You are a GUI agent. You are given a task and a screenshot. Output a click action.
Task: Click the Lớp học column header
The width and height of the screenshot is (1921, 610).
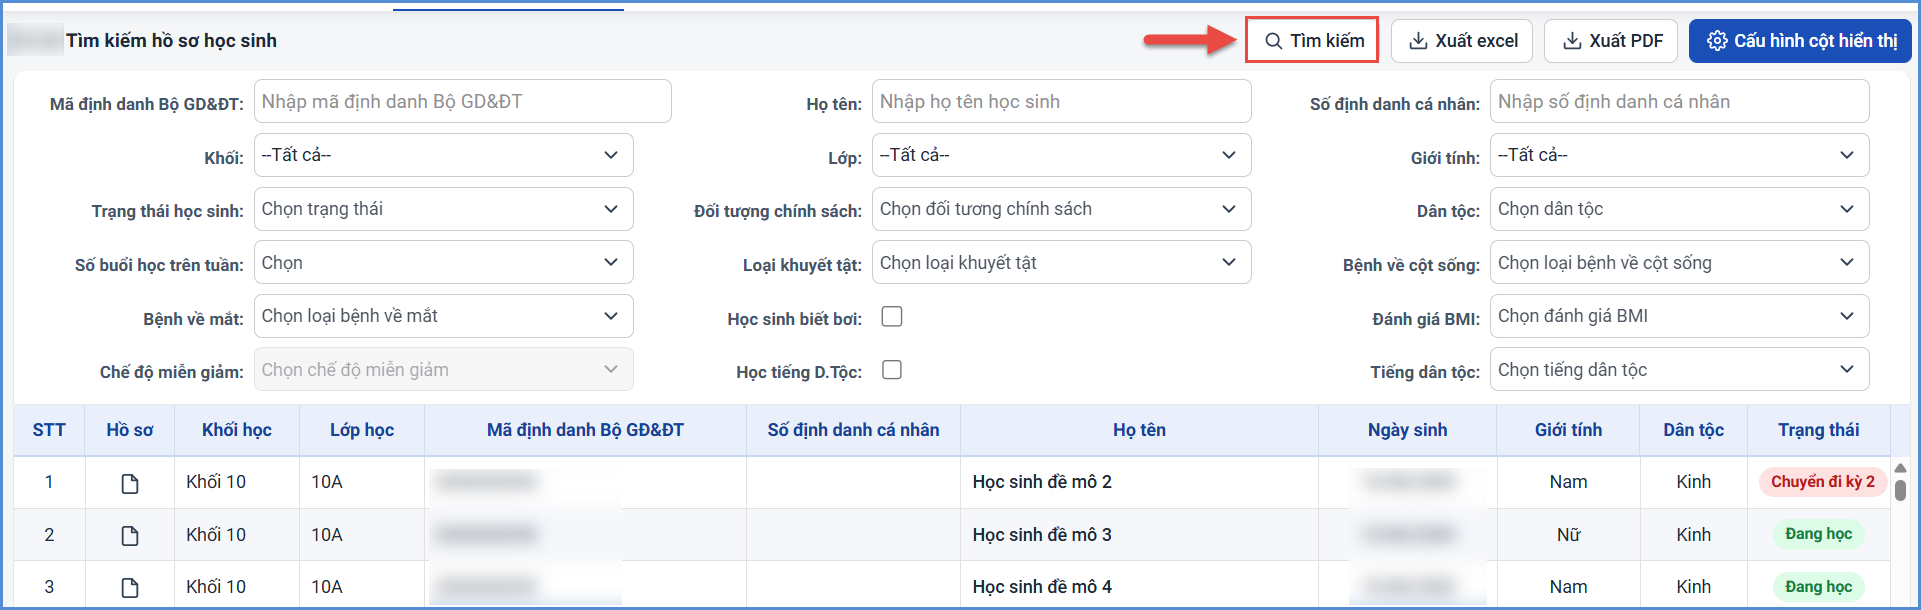point(362,430)
